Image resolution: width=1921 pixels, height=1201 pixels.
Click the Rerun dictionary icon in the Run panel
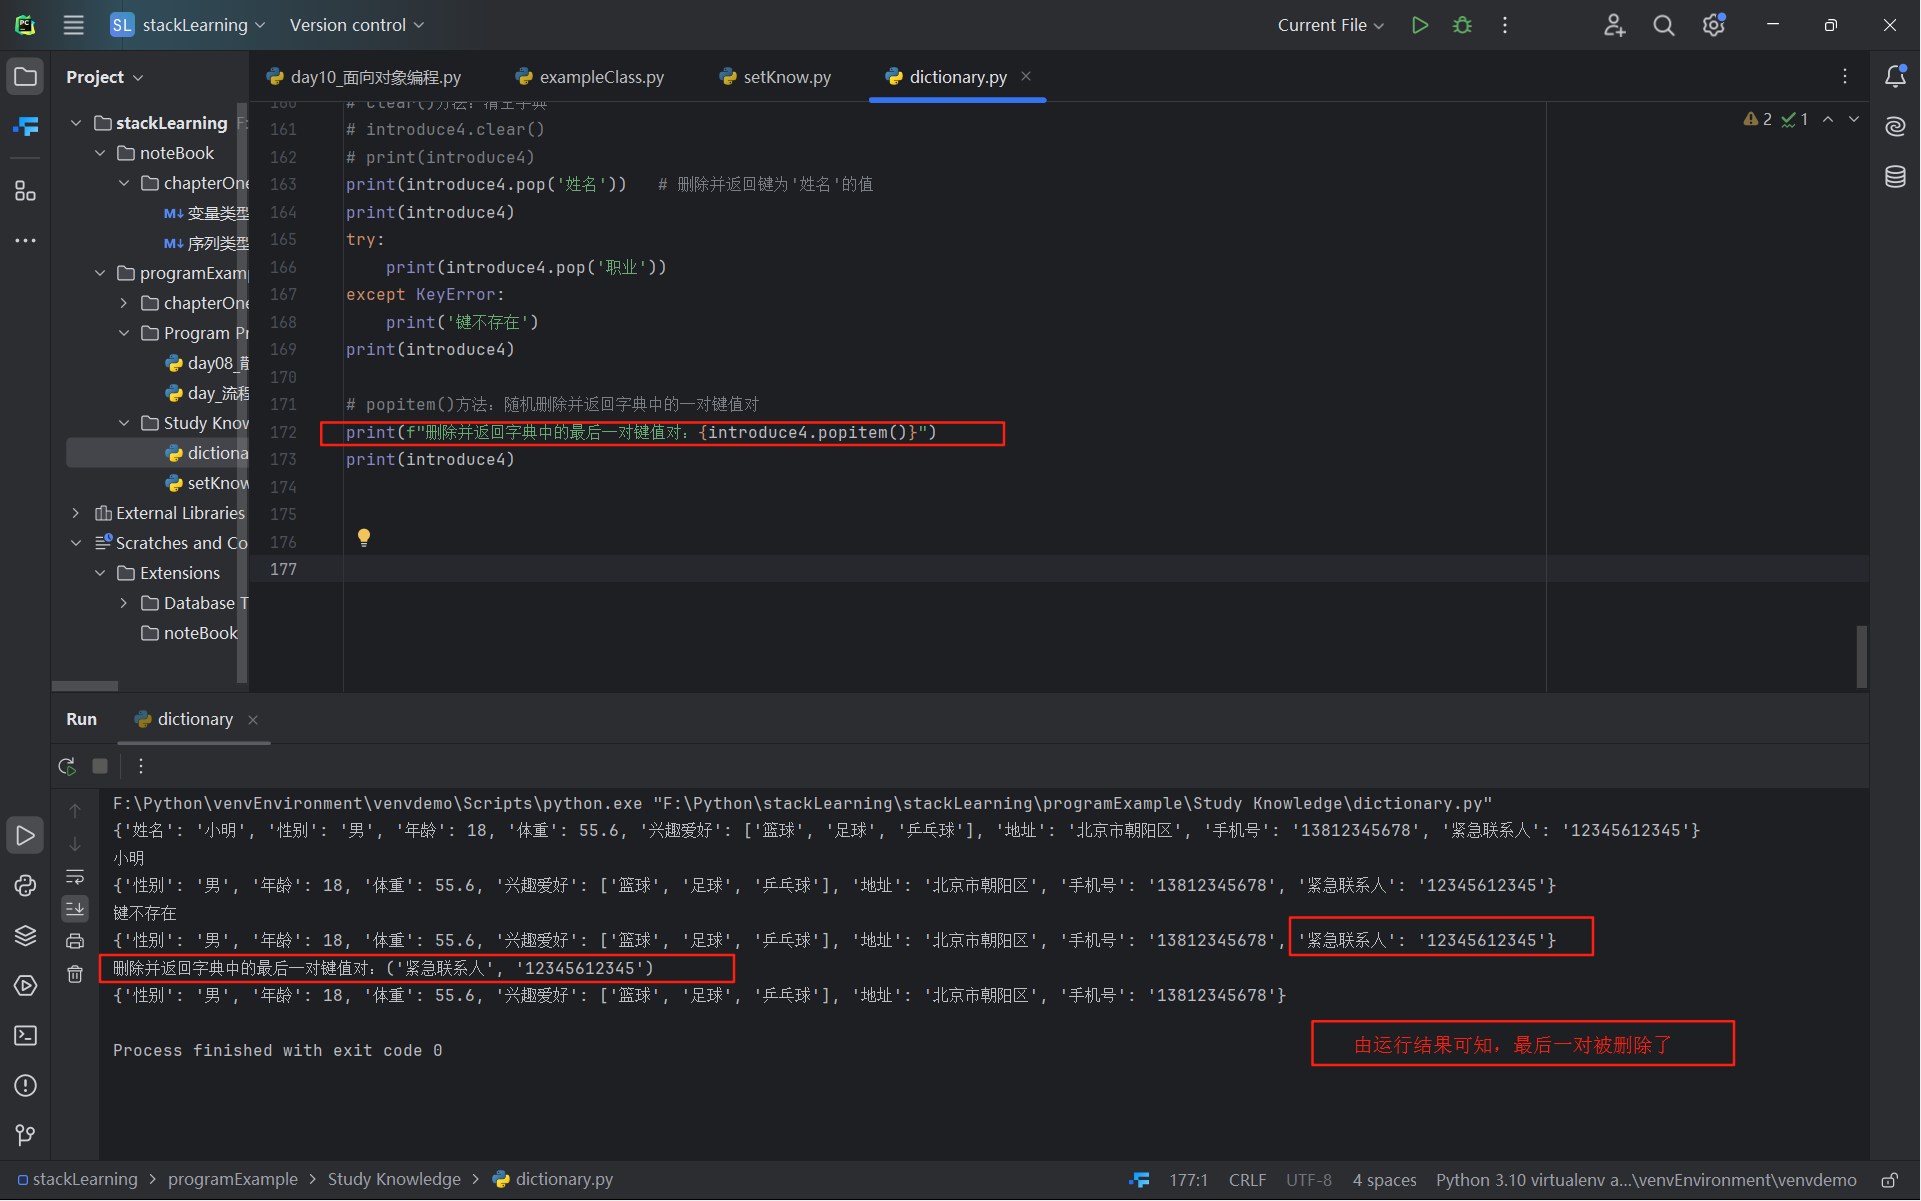[x=67, y=766]
